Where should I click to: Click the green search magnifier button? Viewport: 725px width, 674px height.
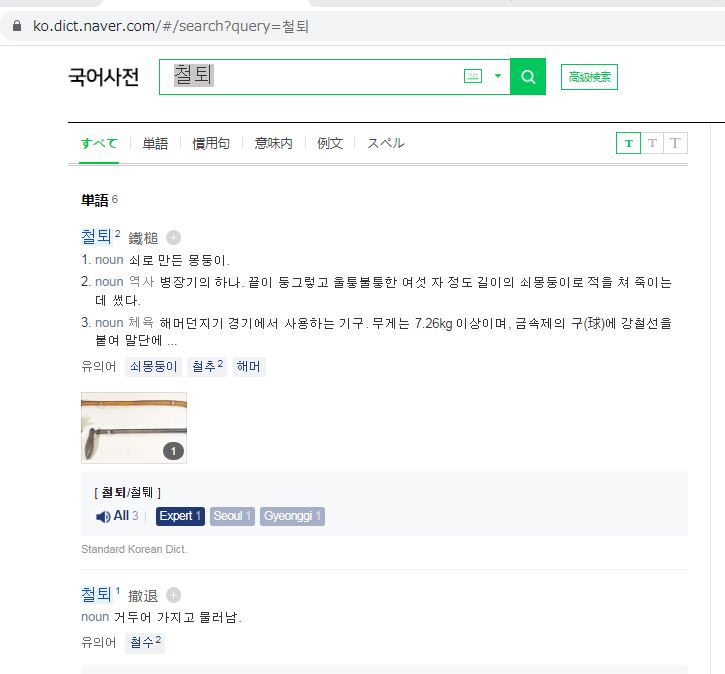tap(528, 77)
